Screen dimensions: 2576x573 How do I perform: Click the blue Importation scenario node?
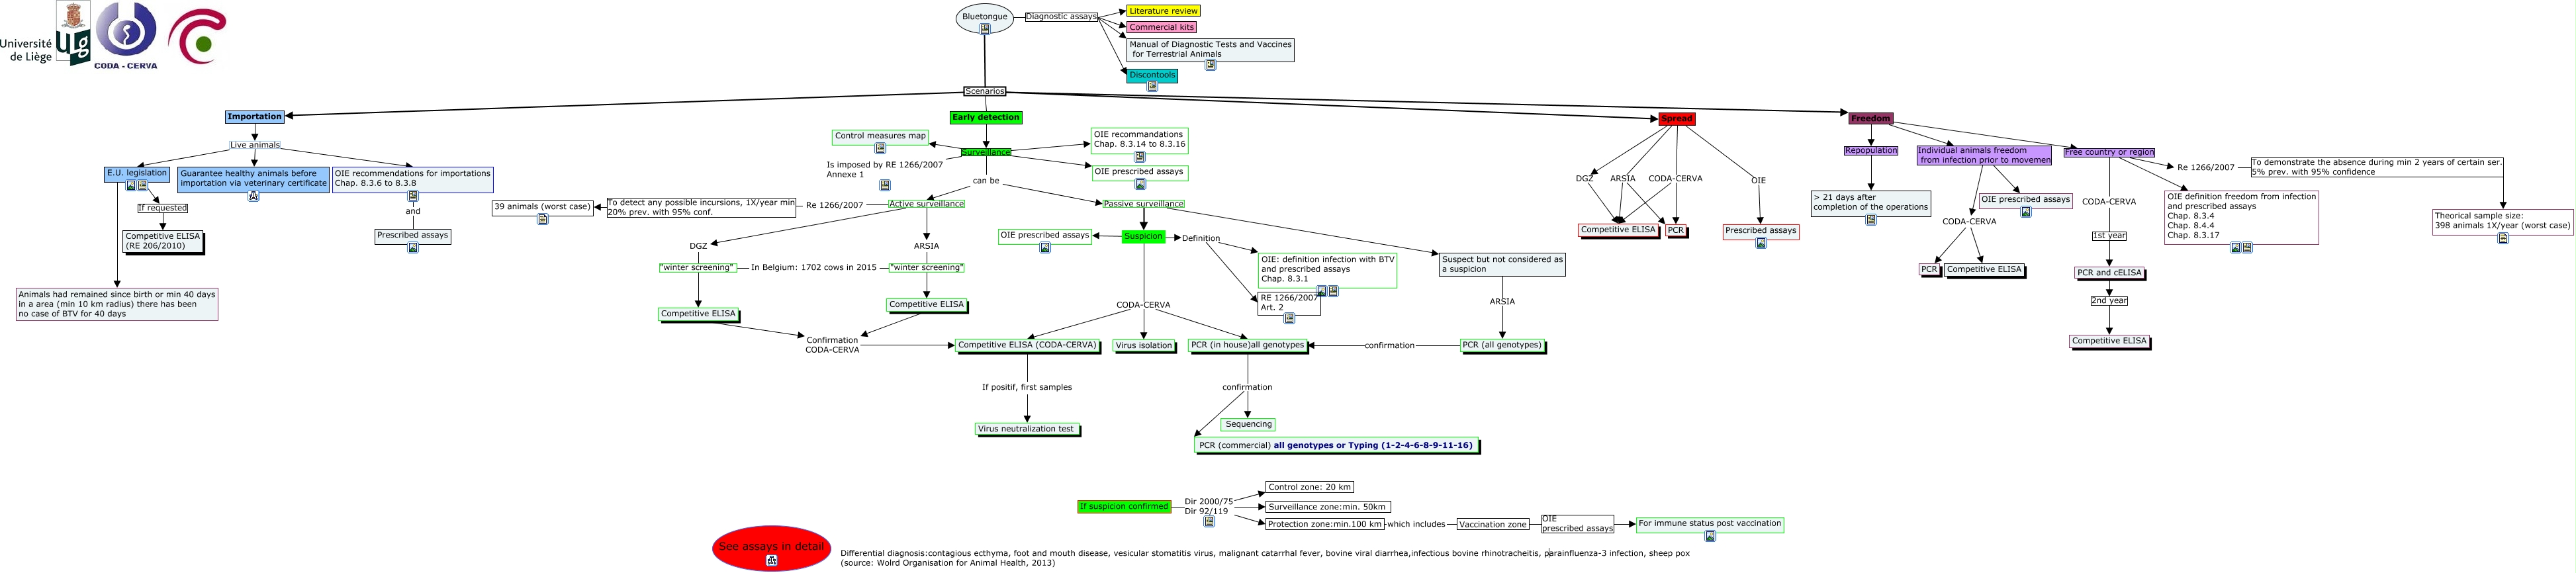[254, 117]
